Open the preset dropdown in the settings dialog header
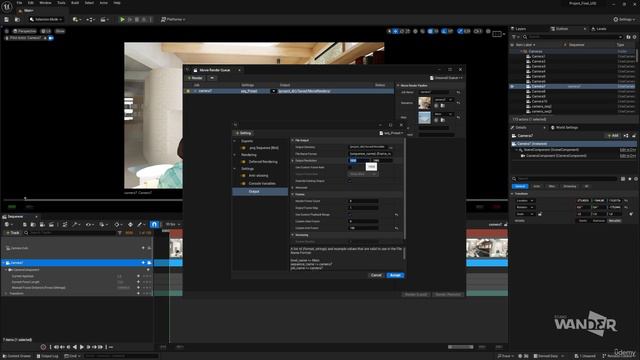Viewport: 640px width, 360px height. (x=391, y=133)
